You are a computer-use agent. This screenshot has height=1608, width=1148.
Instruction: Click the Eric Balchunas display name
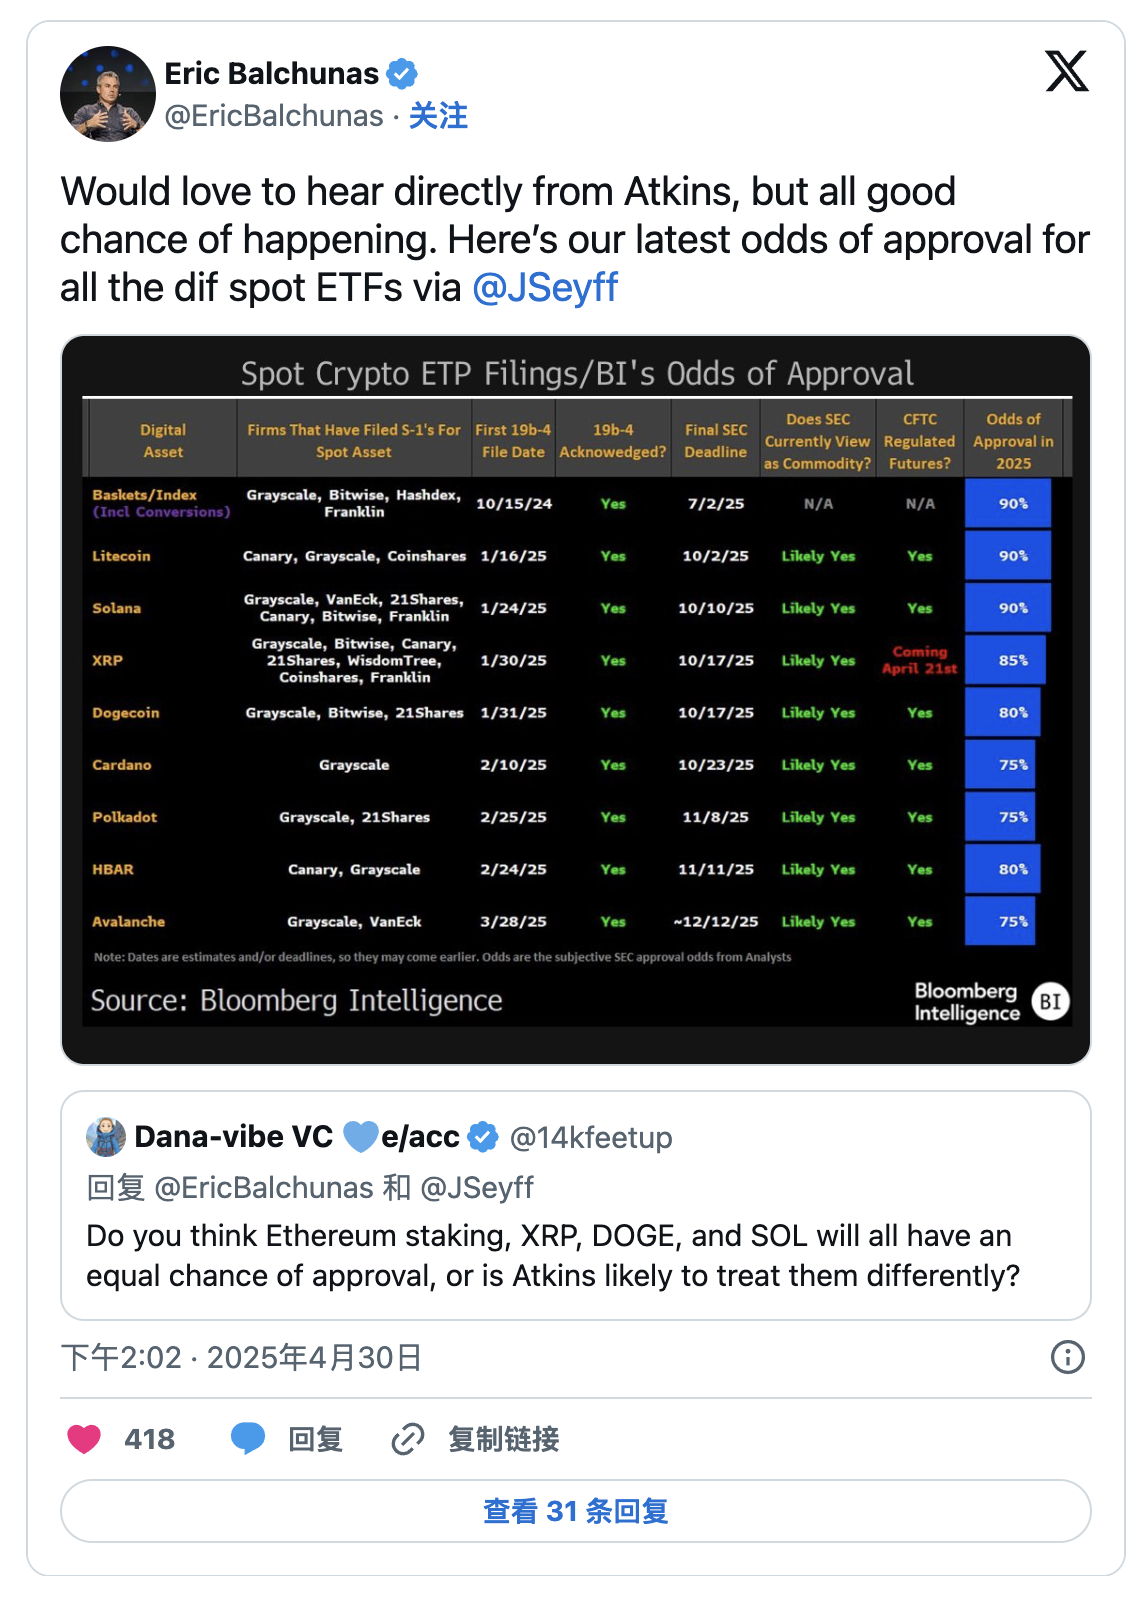coord(271,74)
